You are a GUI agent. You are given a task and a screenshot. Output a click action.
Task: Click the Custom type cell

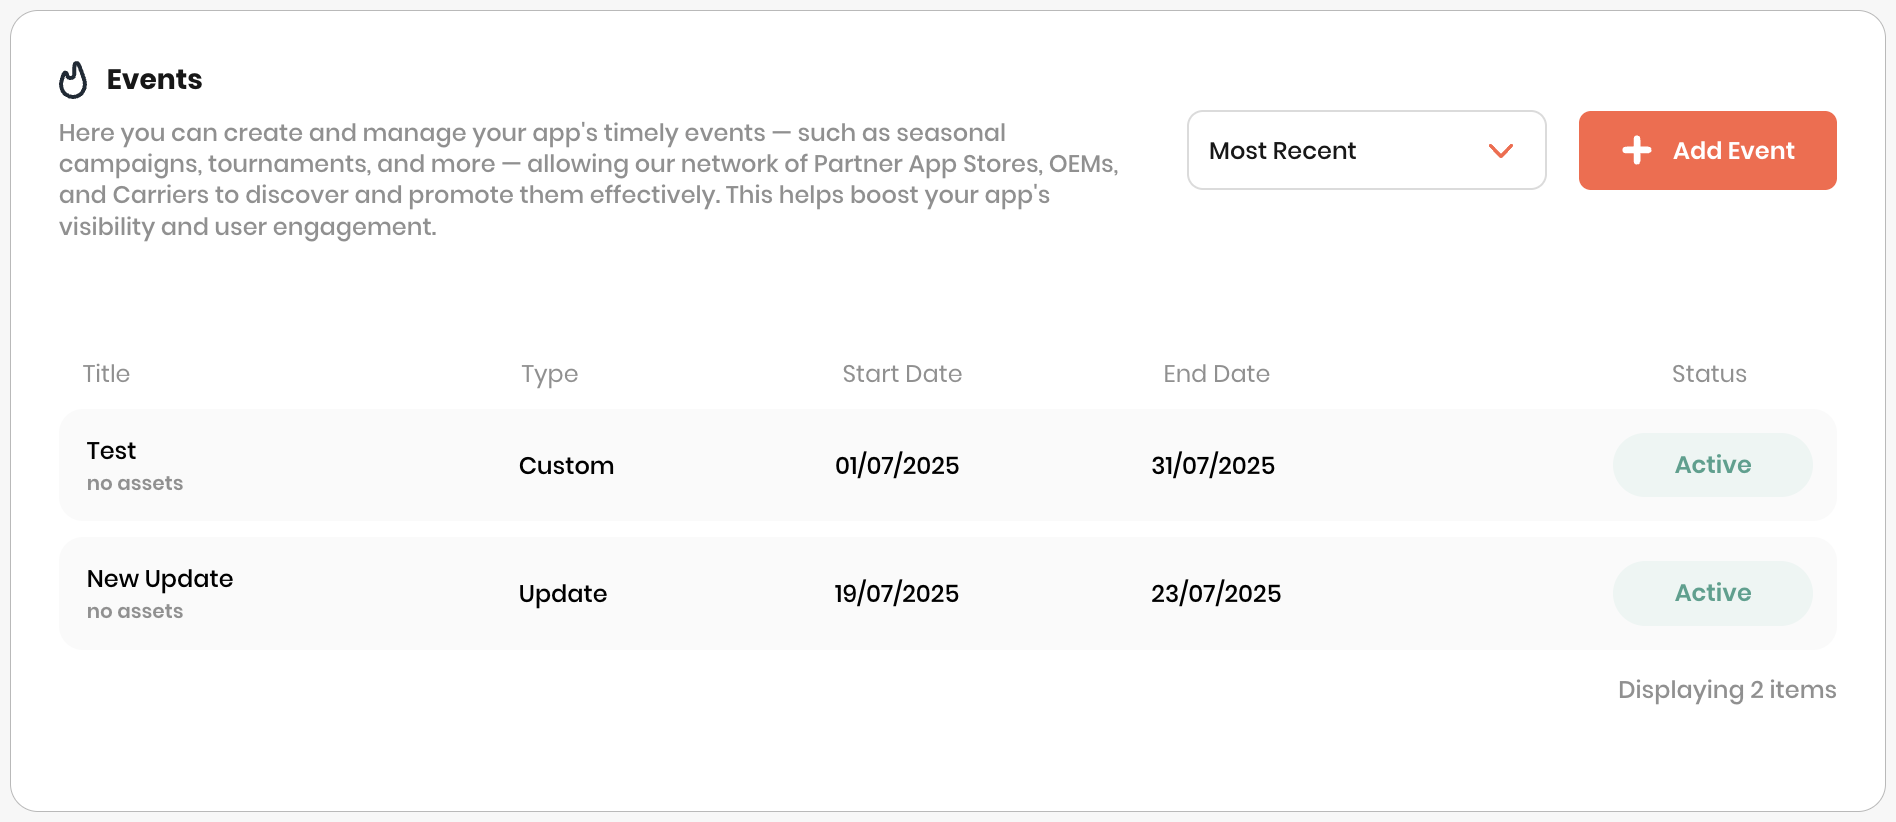(566, 466)
